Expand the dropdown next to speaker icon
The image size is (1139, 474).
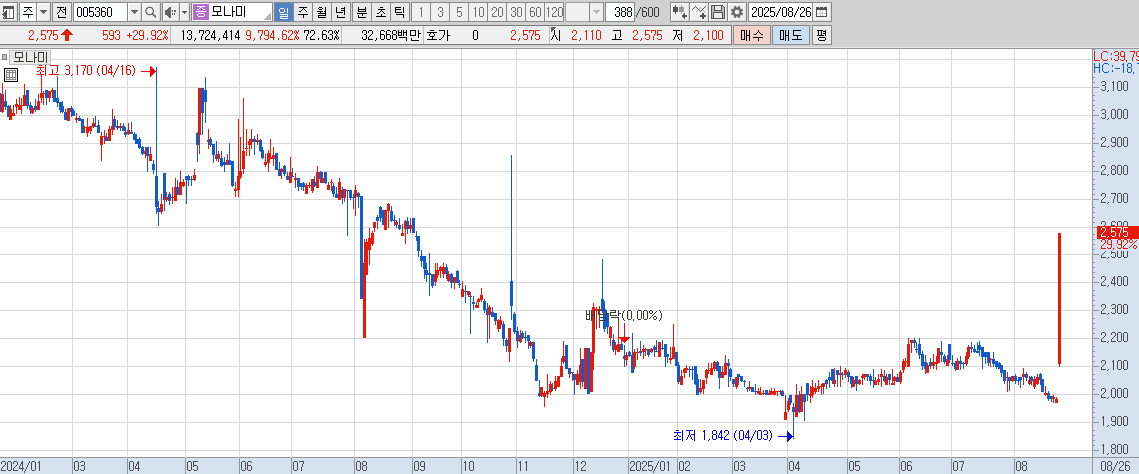click(x=184, y=12)
